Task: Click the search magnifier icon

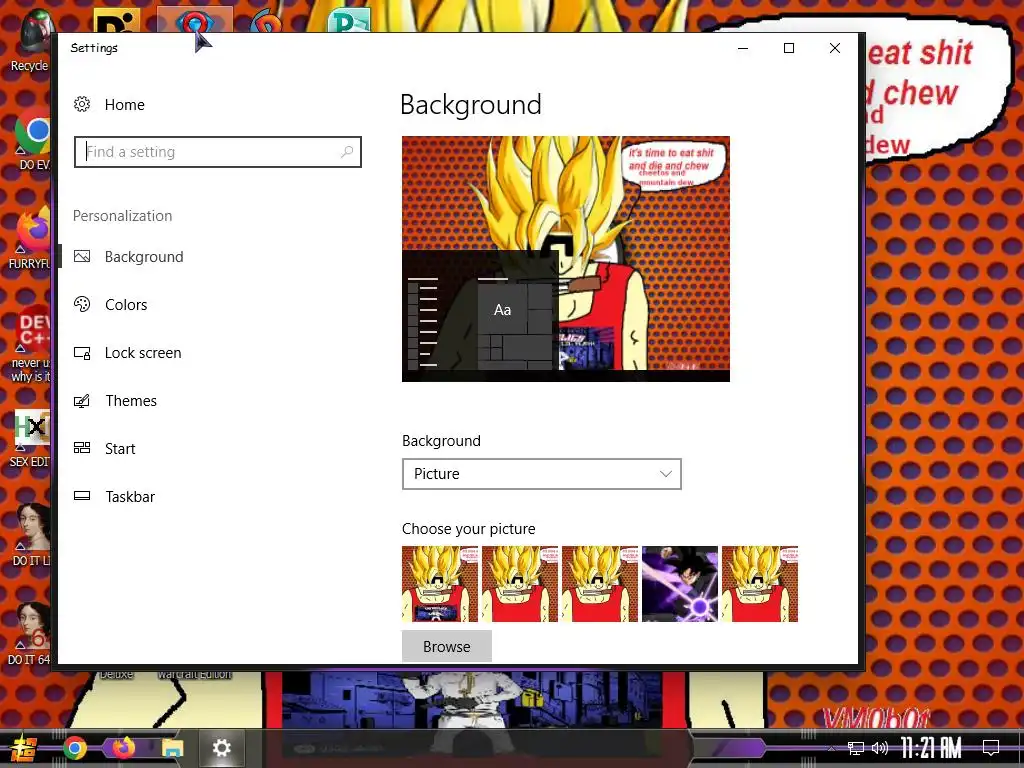Action: coord(347,152)
